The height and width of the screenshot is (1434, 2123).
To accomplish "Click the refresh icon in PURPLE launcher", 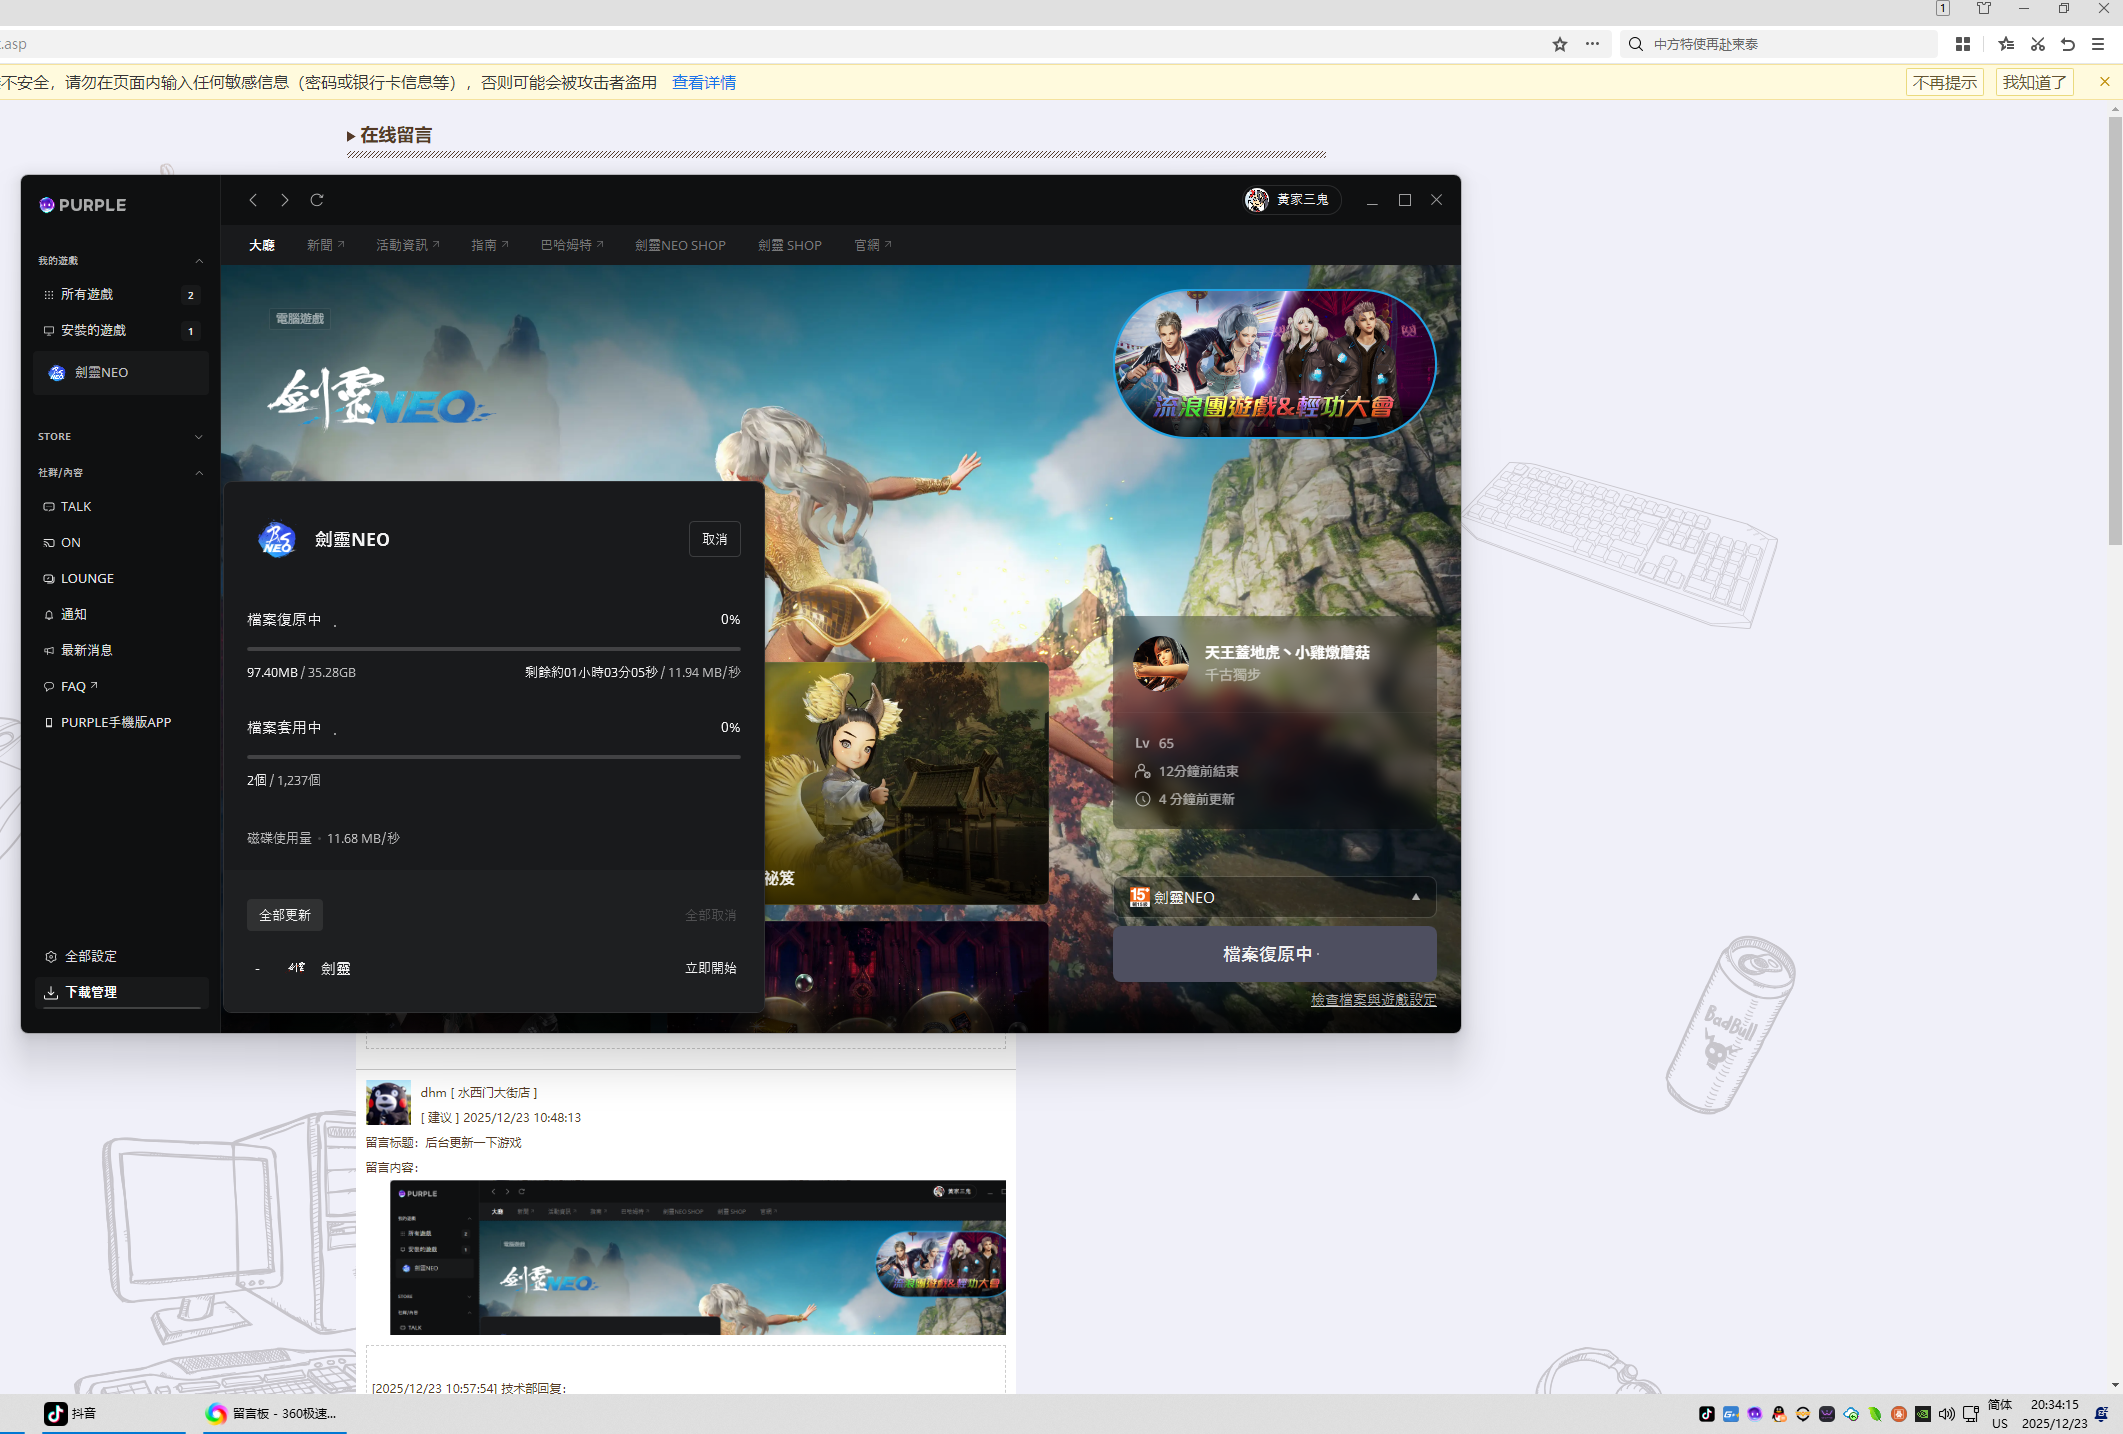I will (x=317, y=200).
